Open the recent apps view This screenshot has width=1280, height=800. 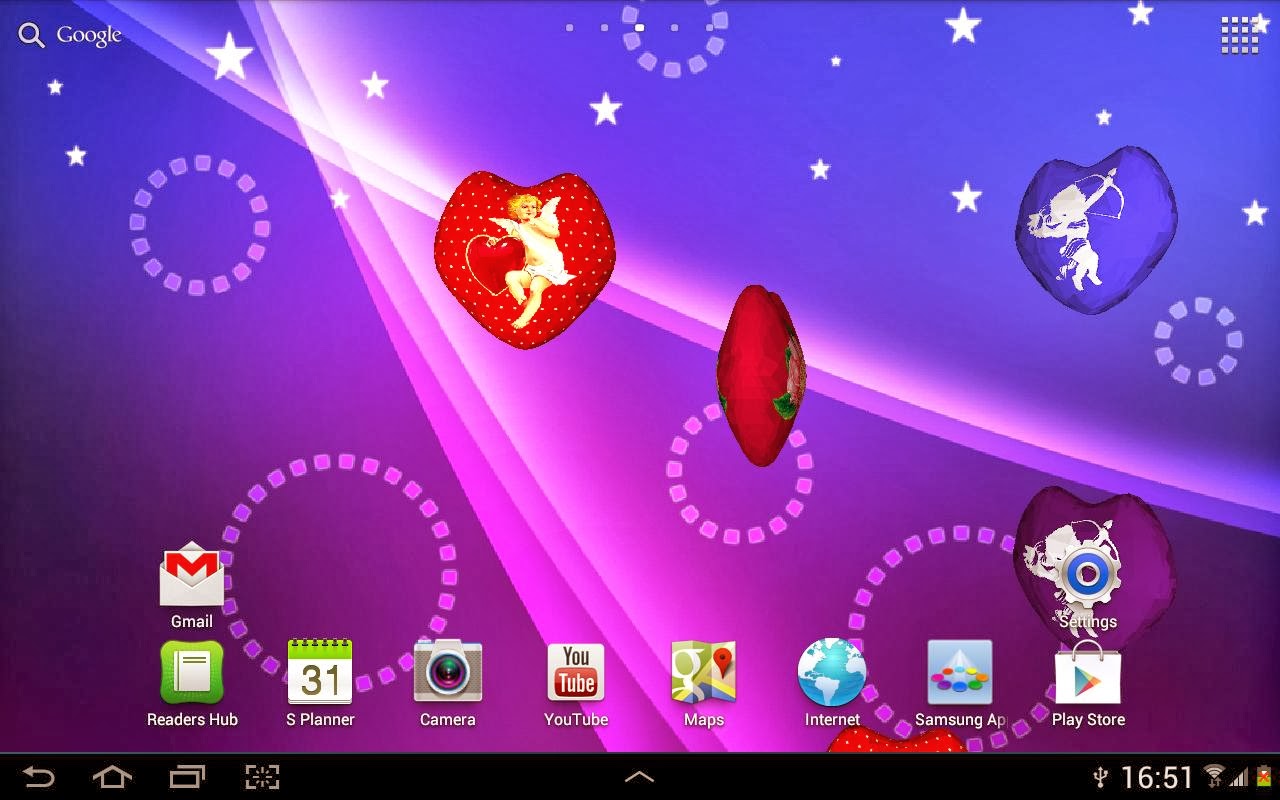[x=188, y=775]
